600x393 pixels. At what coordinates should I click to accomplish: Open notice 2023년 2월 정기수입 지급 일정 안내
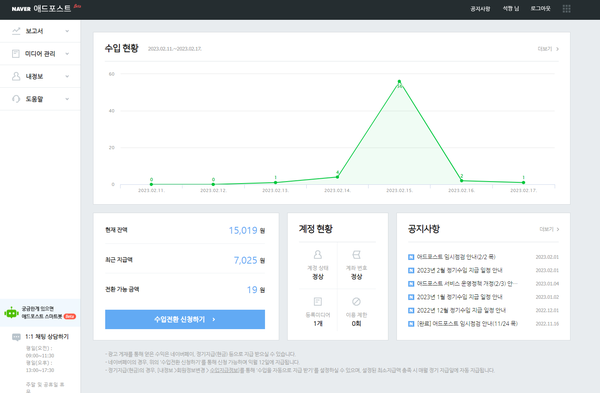point(459,270)
